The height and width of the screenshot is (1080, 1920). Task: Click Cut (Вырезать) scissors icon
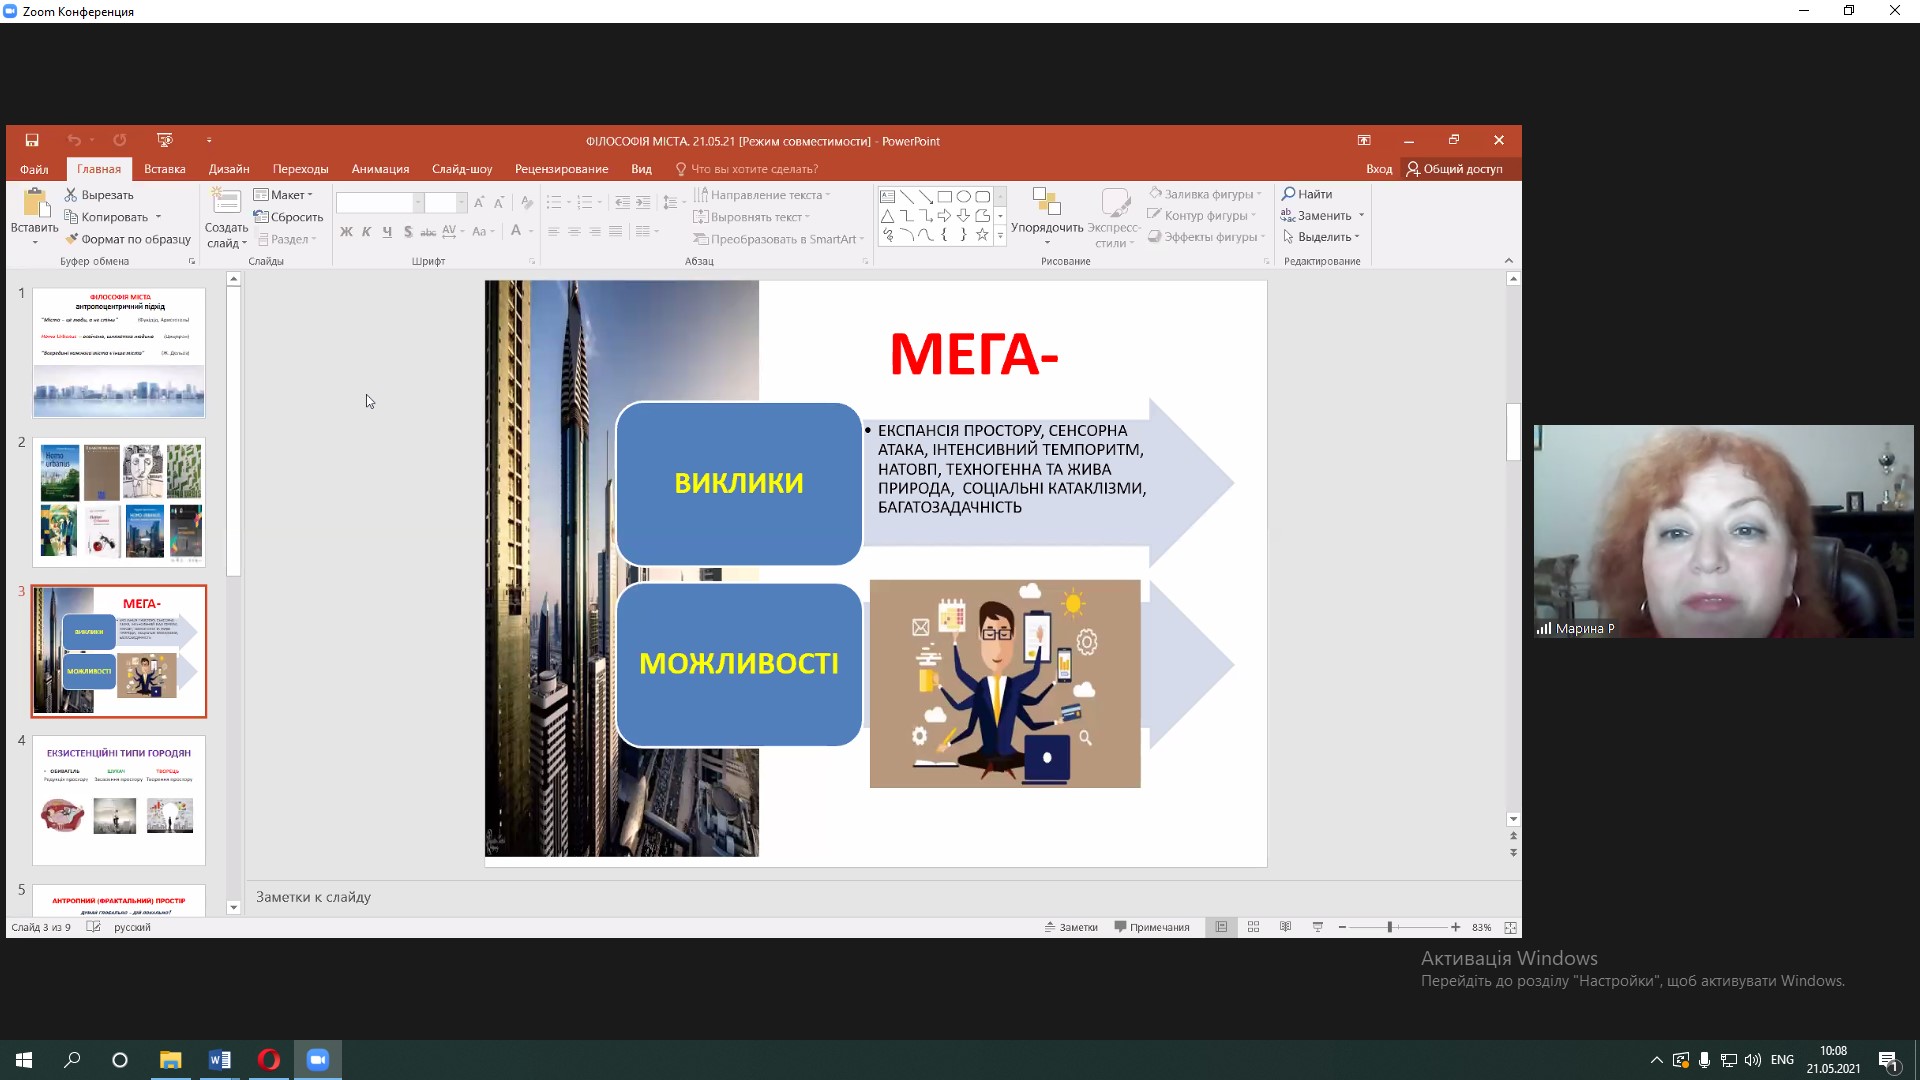click(x=72, y=195)
